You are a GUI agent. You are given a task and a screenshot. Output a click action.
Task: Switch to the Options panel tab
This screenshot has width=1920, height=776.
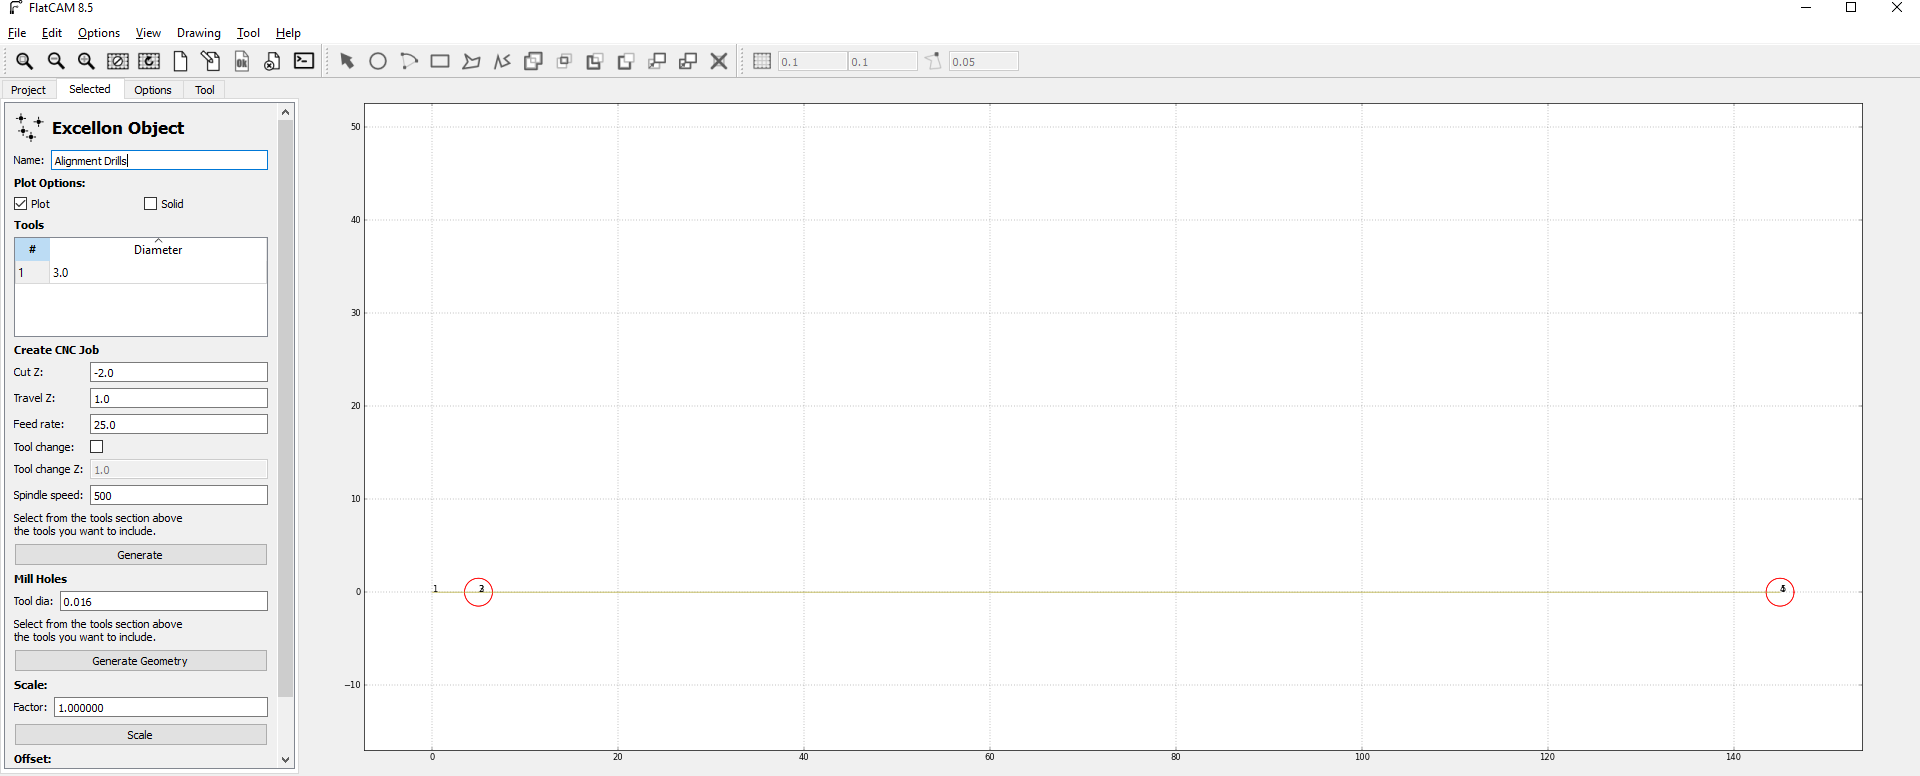click(x=153, y=90)
